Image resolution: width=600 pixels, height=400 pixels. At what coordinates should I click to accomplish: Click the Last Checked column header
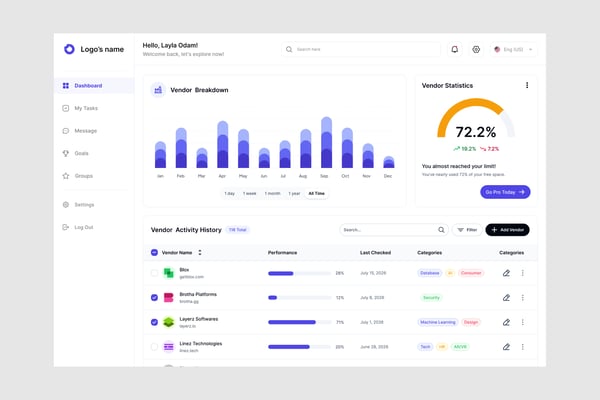[x=375, y=253]
